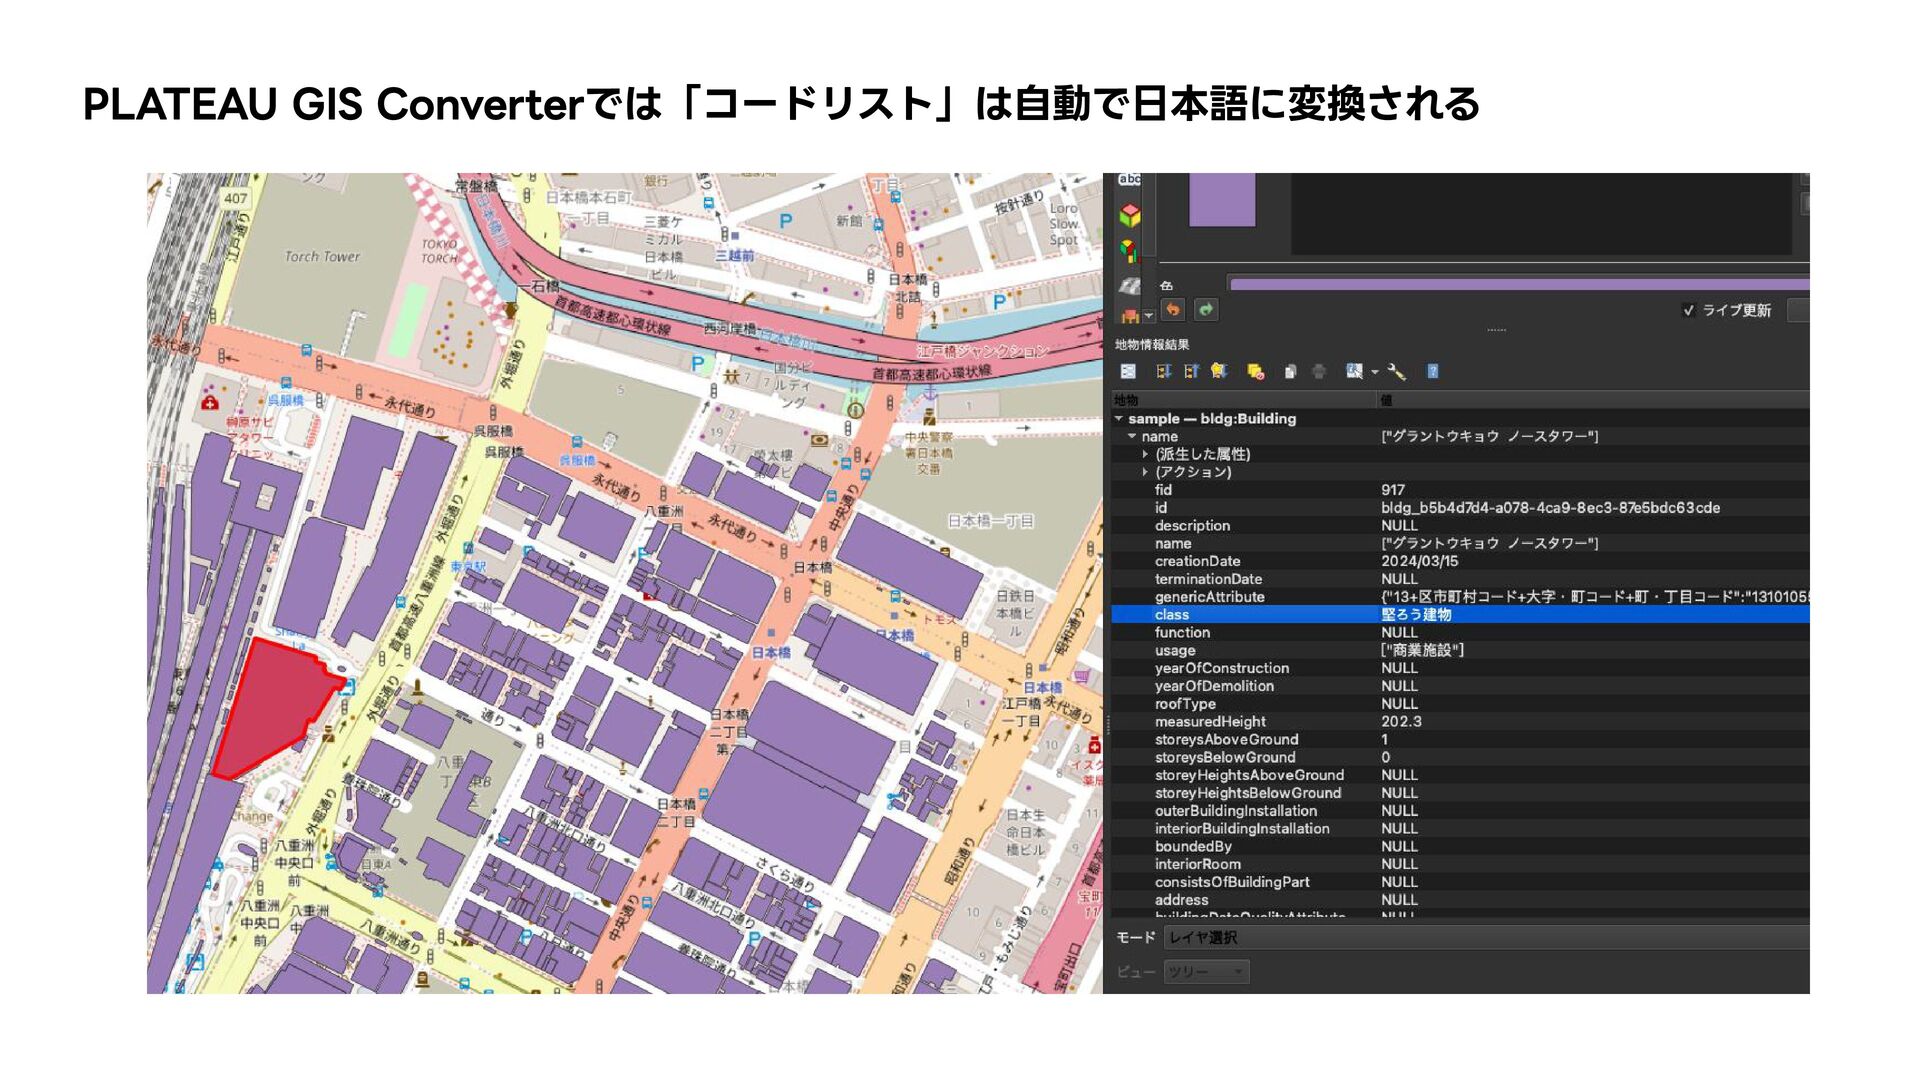Click the expand tree icon in identify toolbar

(x=1164, y=371)
